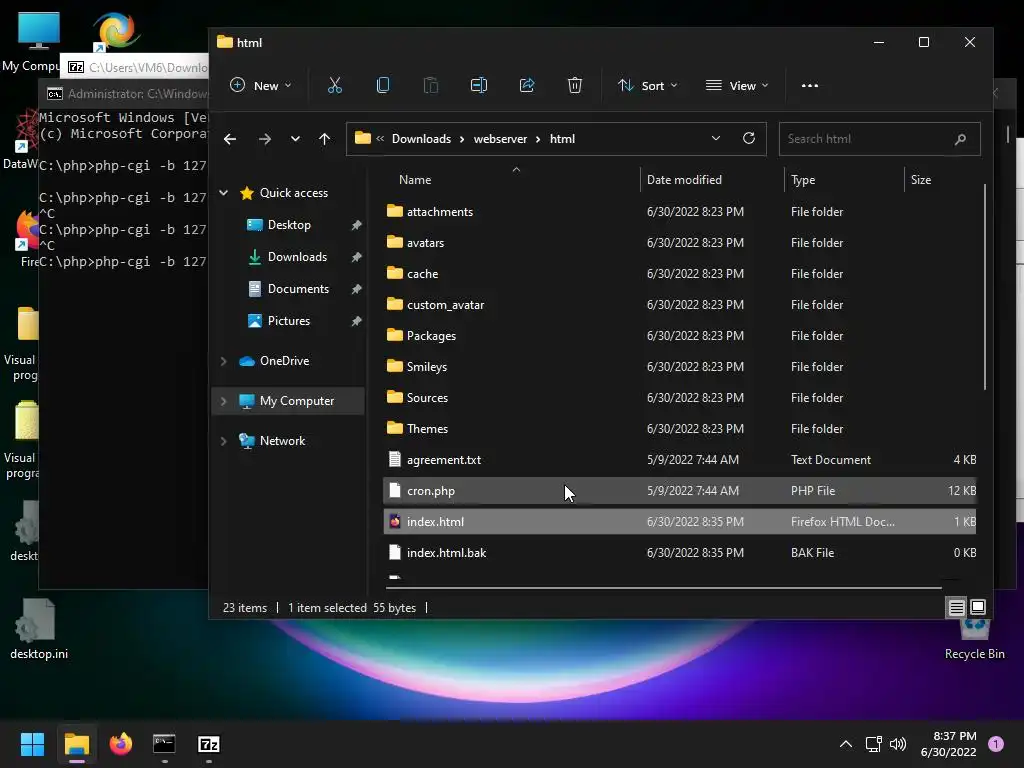Select the Packages folder
1024x768 pixels.
coord(679,336)
